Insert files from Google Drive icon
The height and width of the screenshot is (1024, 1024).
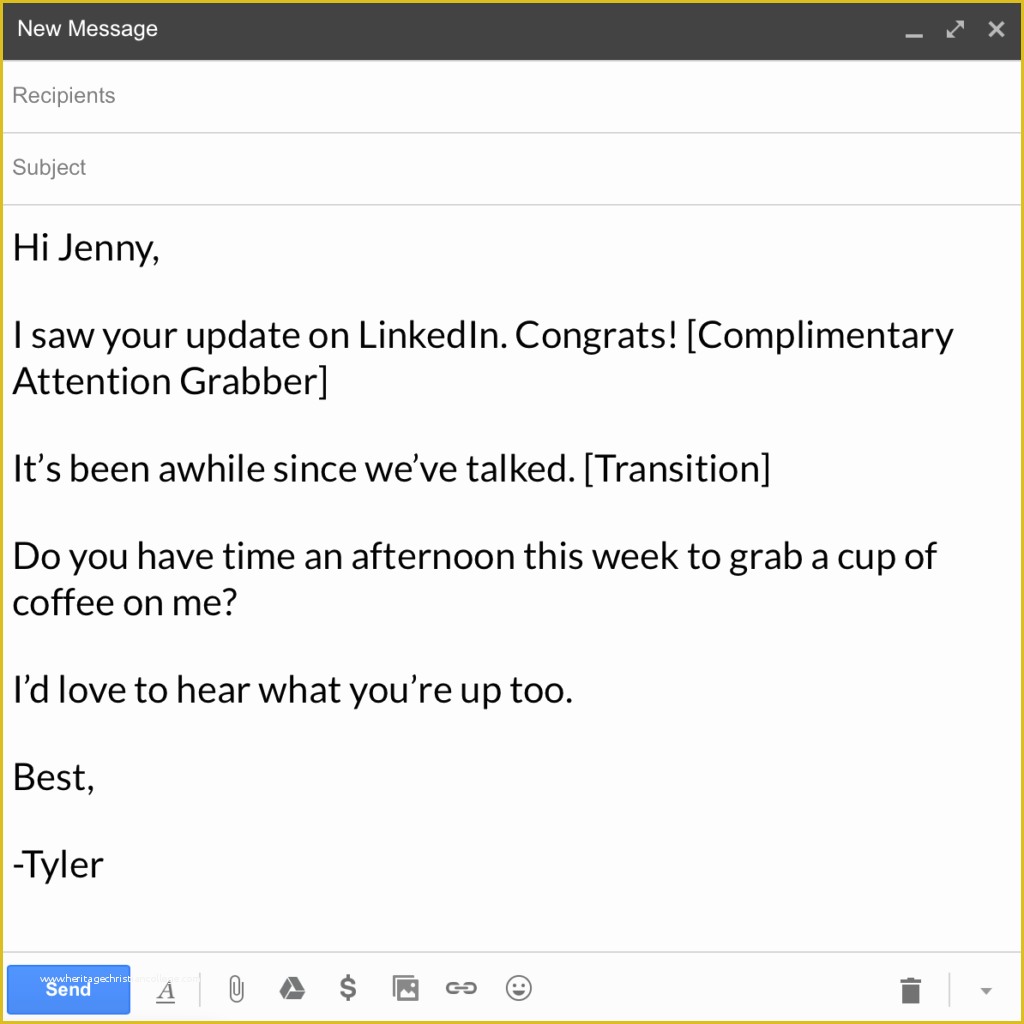coord(292,988)
